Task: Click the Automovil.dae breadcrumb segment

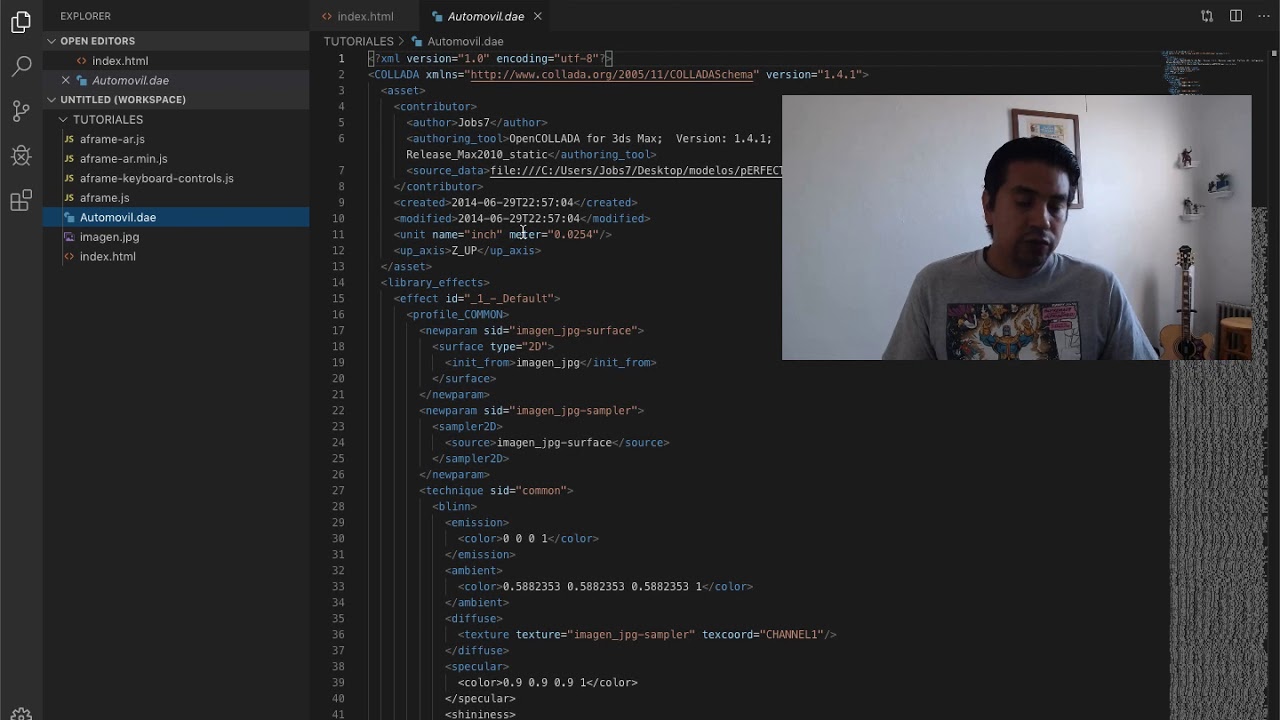Action: coord(465,41)
